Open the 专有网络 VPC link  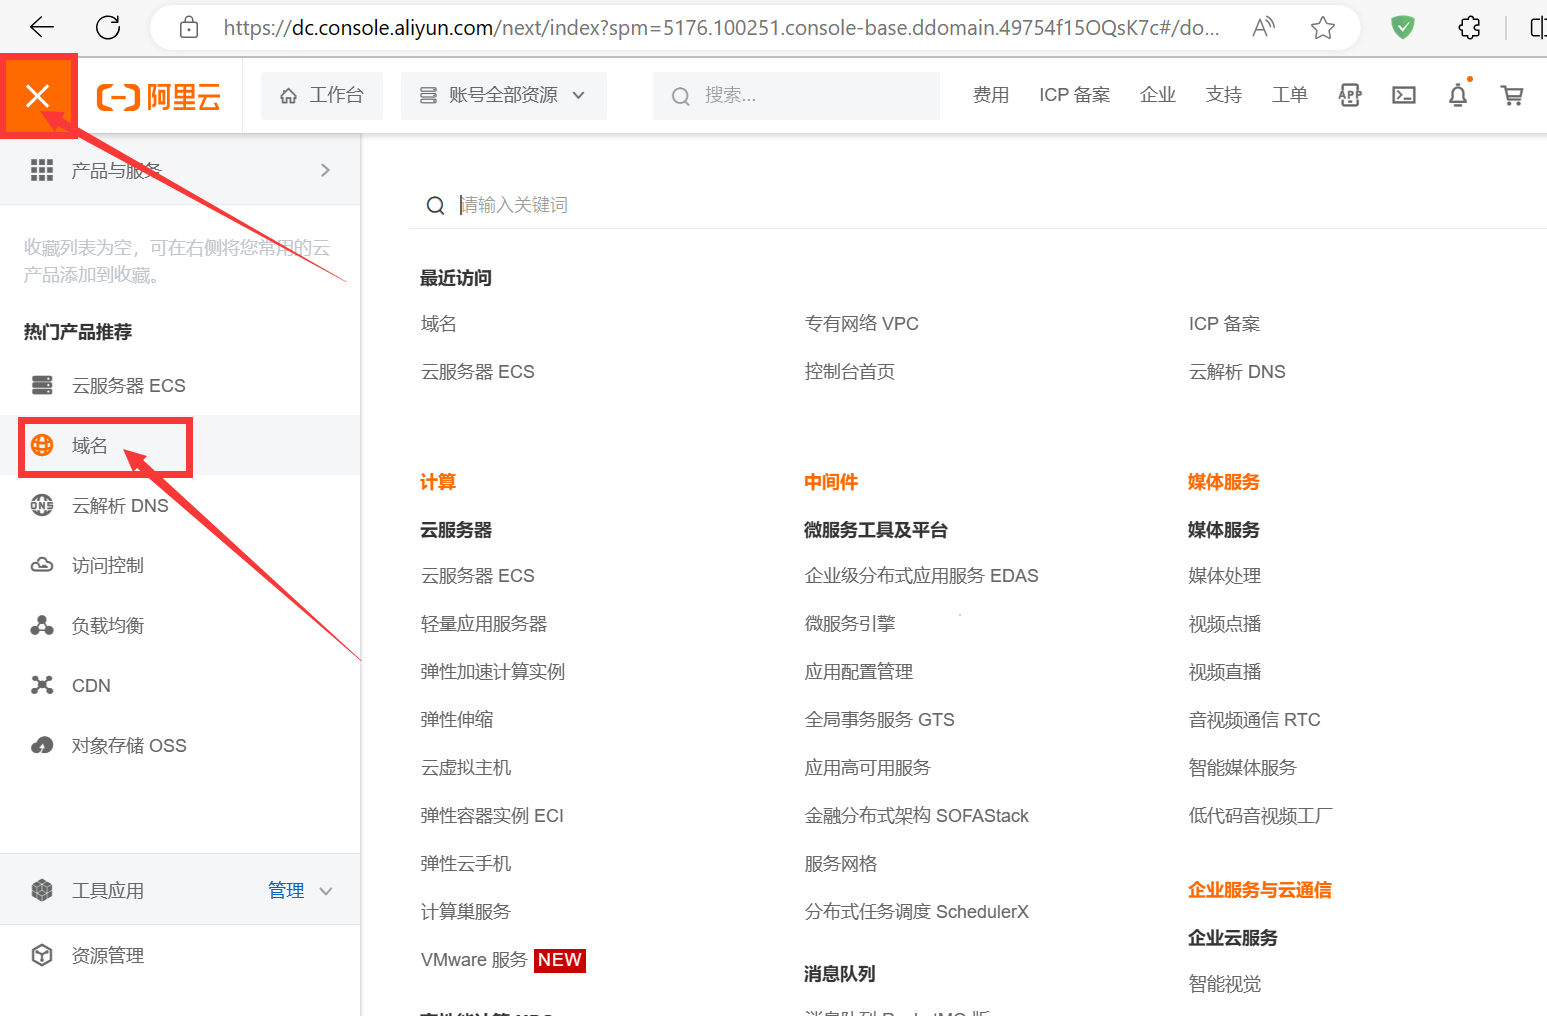tap(861, 324)
